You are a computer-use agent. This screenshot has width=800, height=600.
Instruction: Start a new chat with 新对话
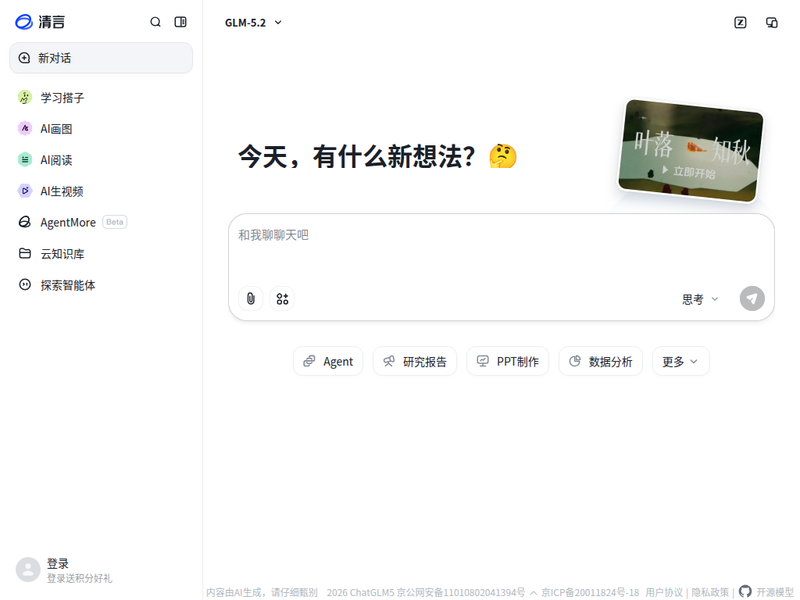(101, 58)
